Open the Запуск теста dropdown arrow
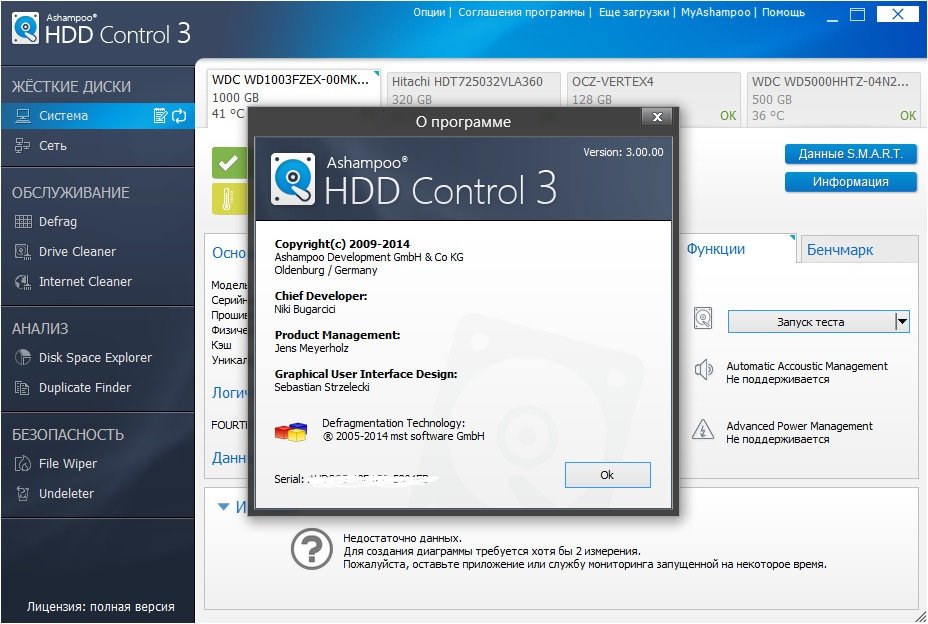 tap(902, 322)
